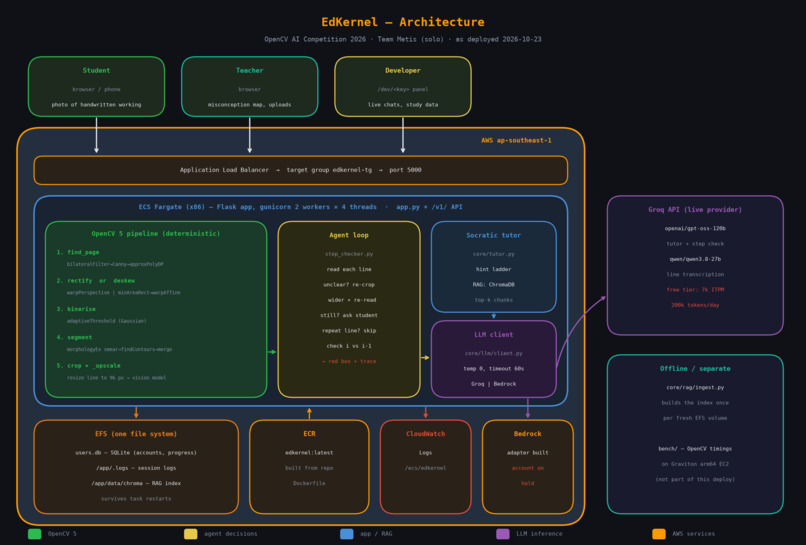
Task: Click the 'Agent loop' heading
Action: (349, 235)
